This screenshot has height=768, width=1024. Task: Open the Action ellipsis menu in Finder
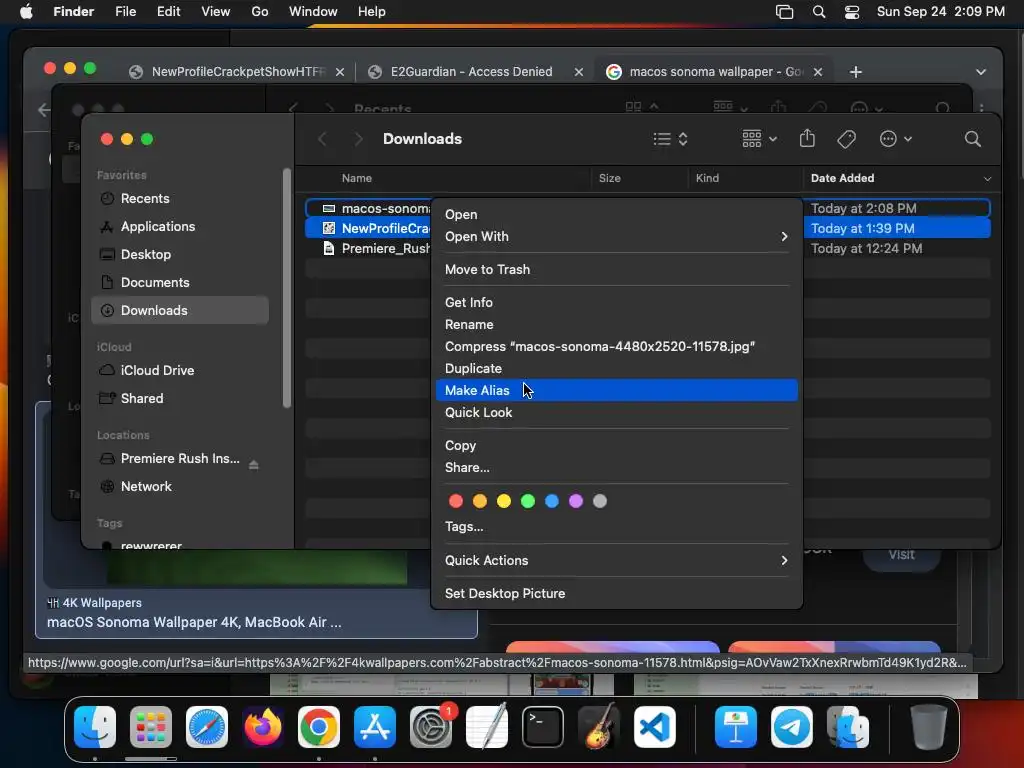[895, 139]
